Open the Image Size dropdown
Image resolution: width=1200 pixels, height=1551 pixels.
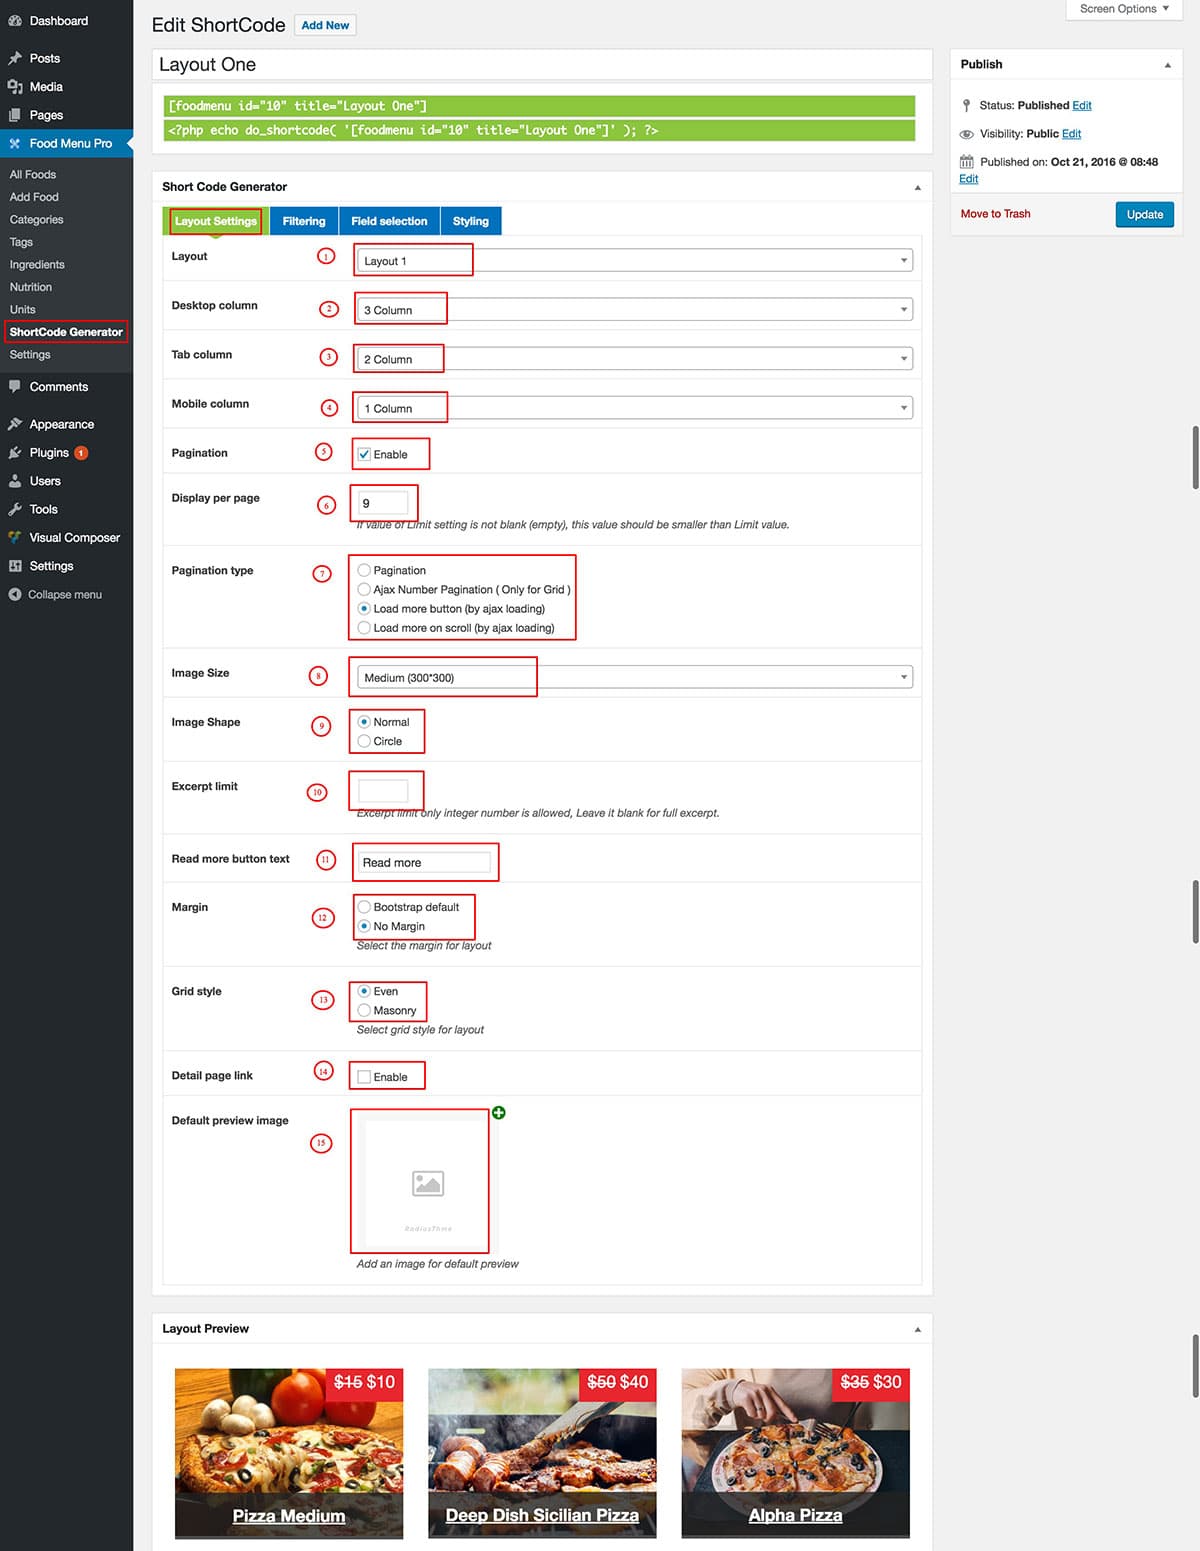tap(635, 677)
